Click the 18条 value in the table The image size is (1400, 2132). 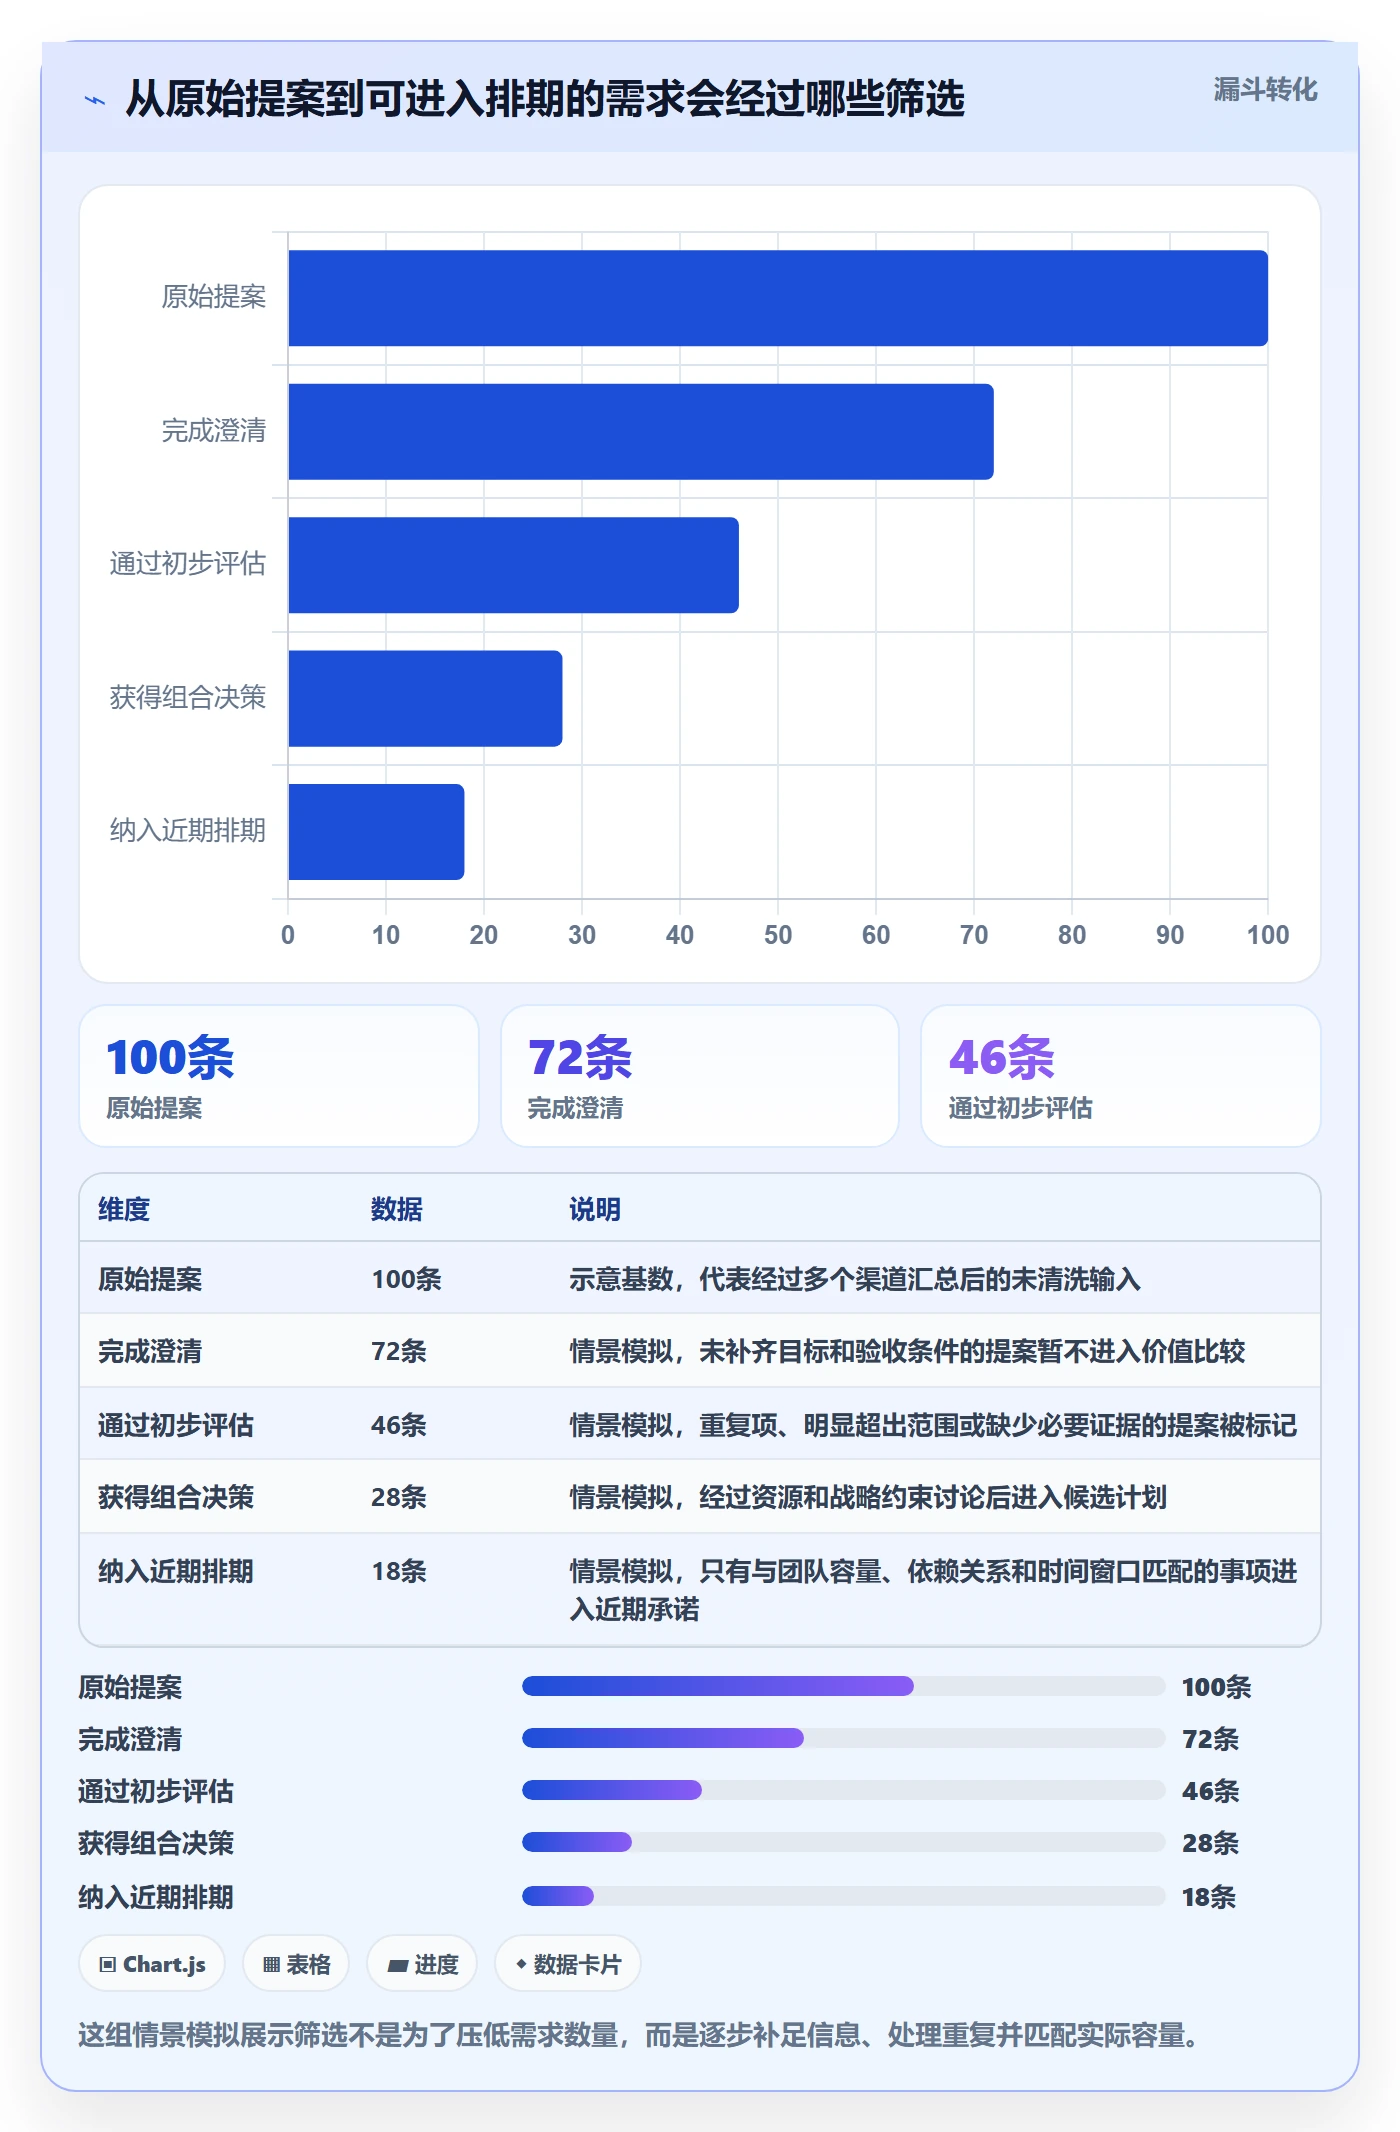[399, 1571]
